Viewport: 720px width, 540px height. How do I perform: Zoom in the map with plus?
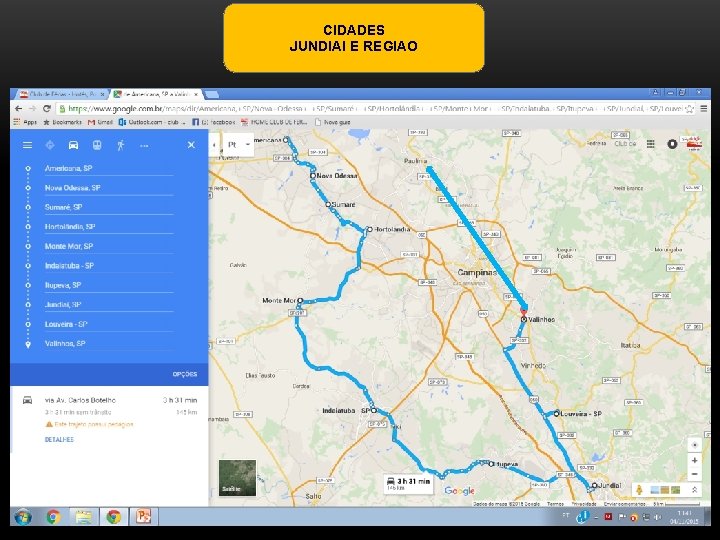tap(694, 460)
